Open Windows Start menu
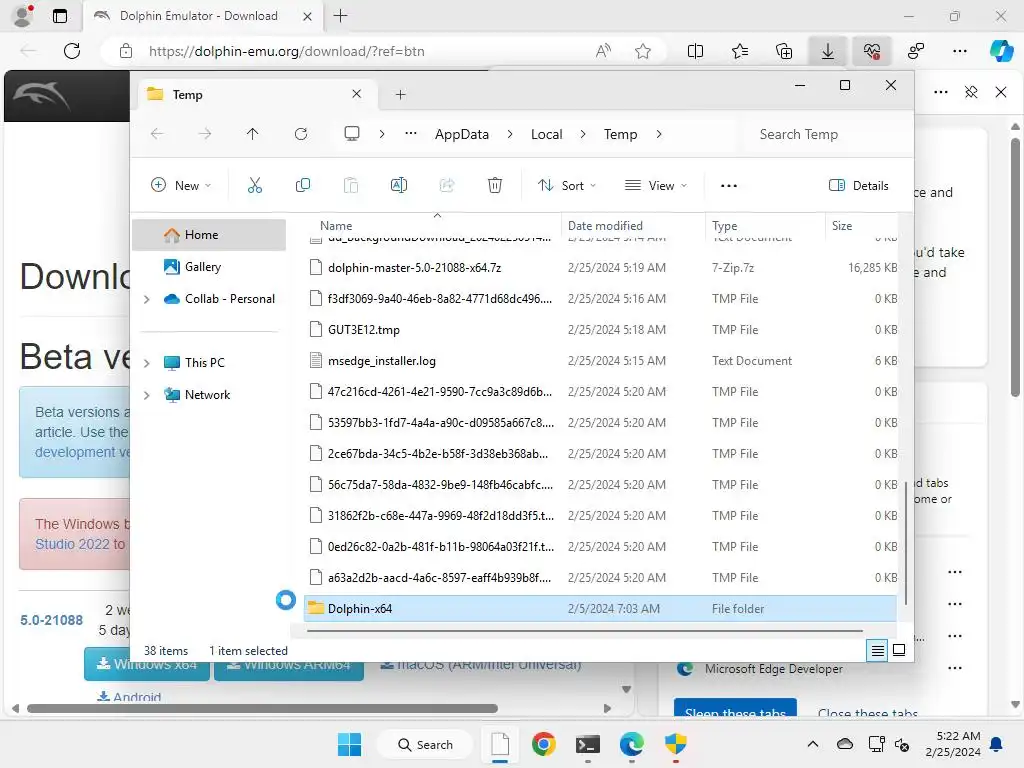 (x=349, y=744)
